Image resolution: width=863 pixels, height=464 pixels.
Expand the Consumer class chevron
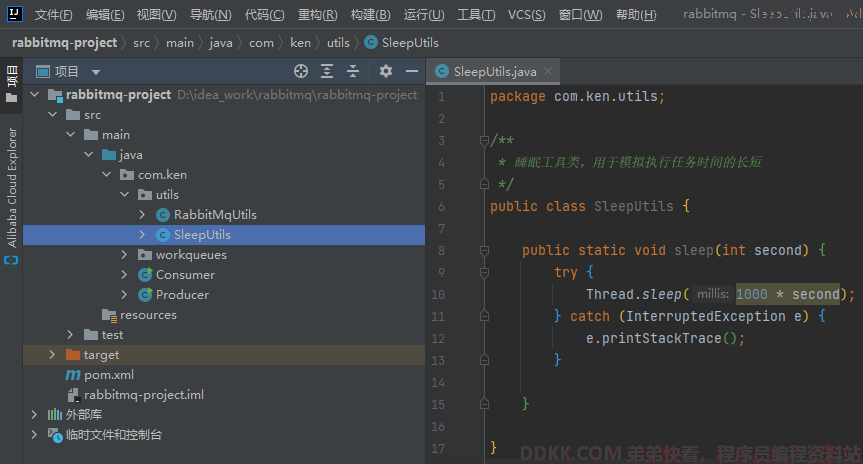125,275
